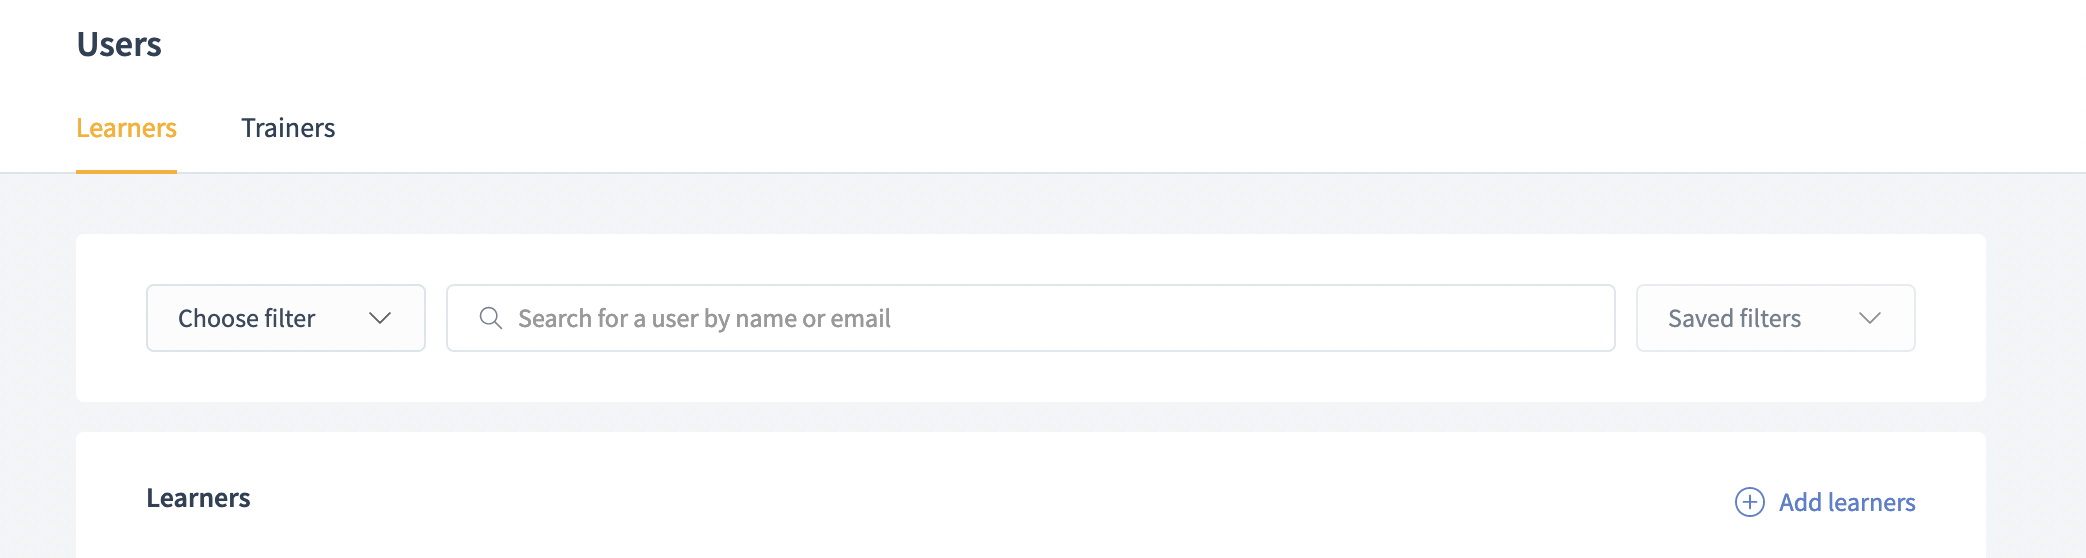
Task: Click the Users page heading
Action: [119, 45]
